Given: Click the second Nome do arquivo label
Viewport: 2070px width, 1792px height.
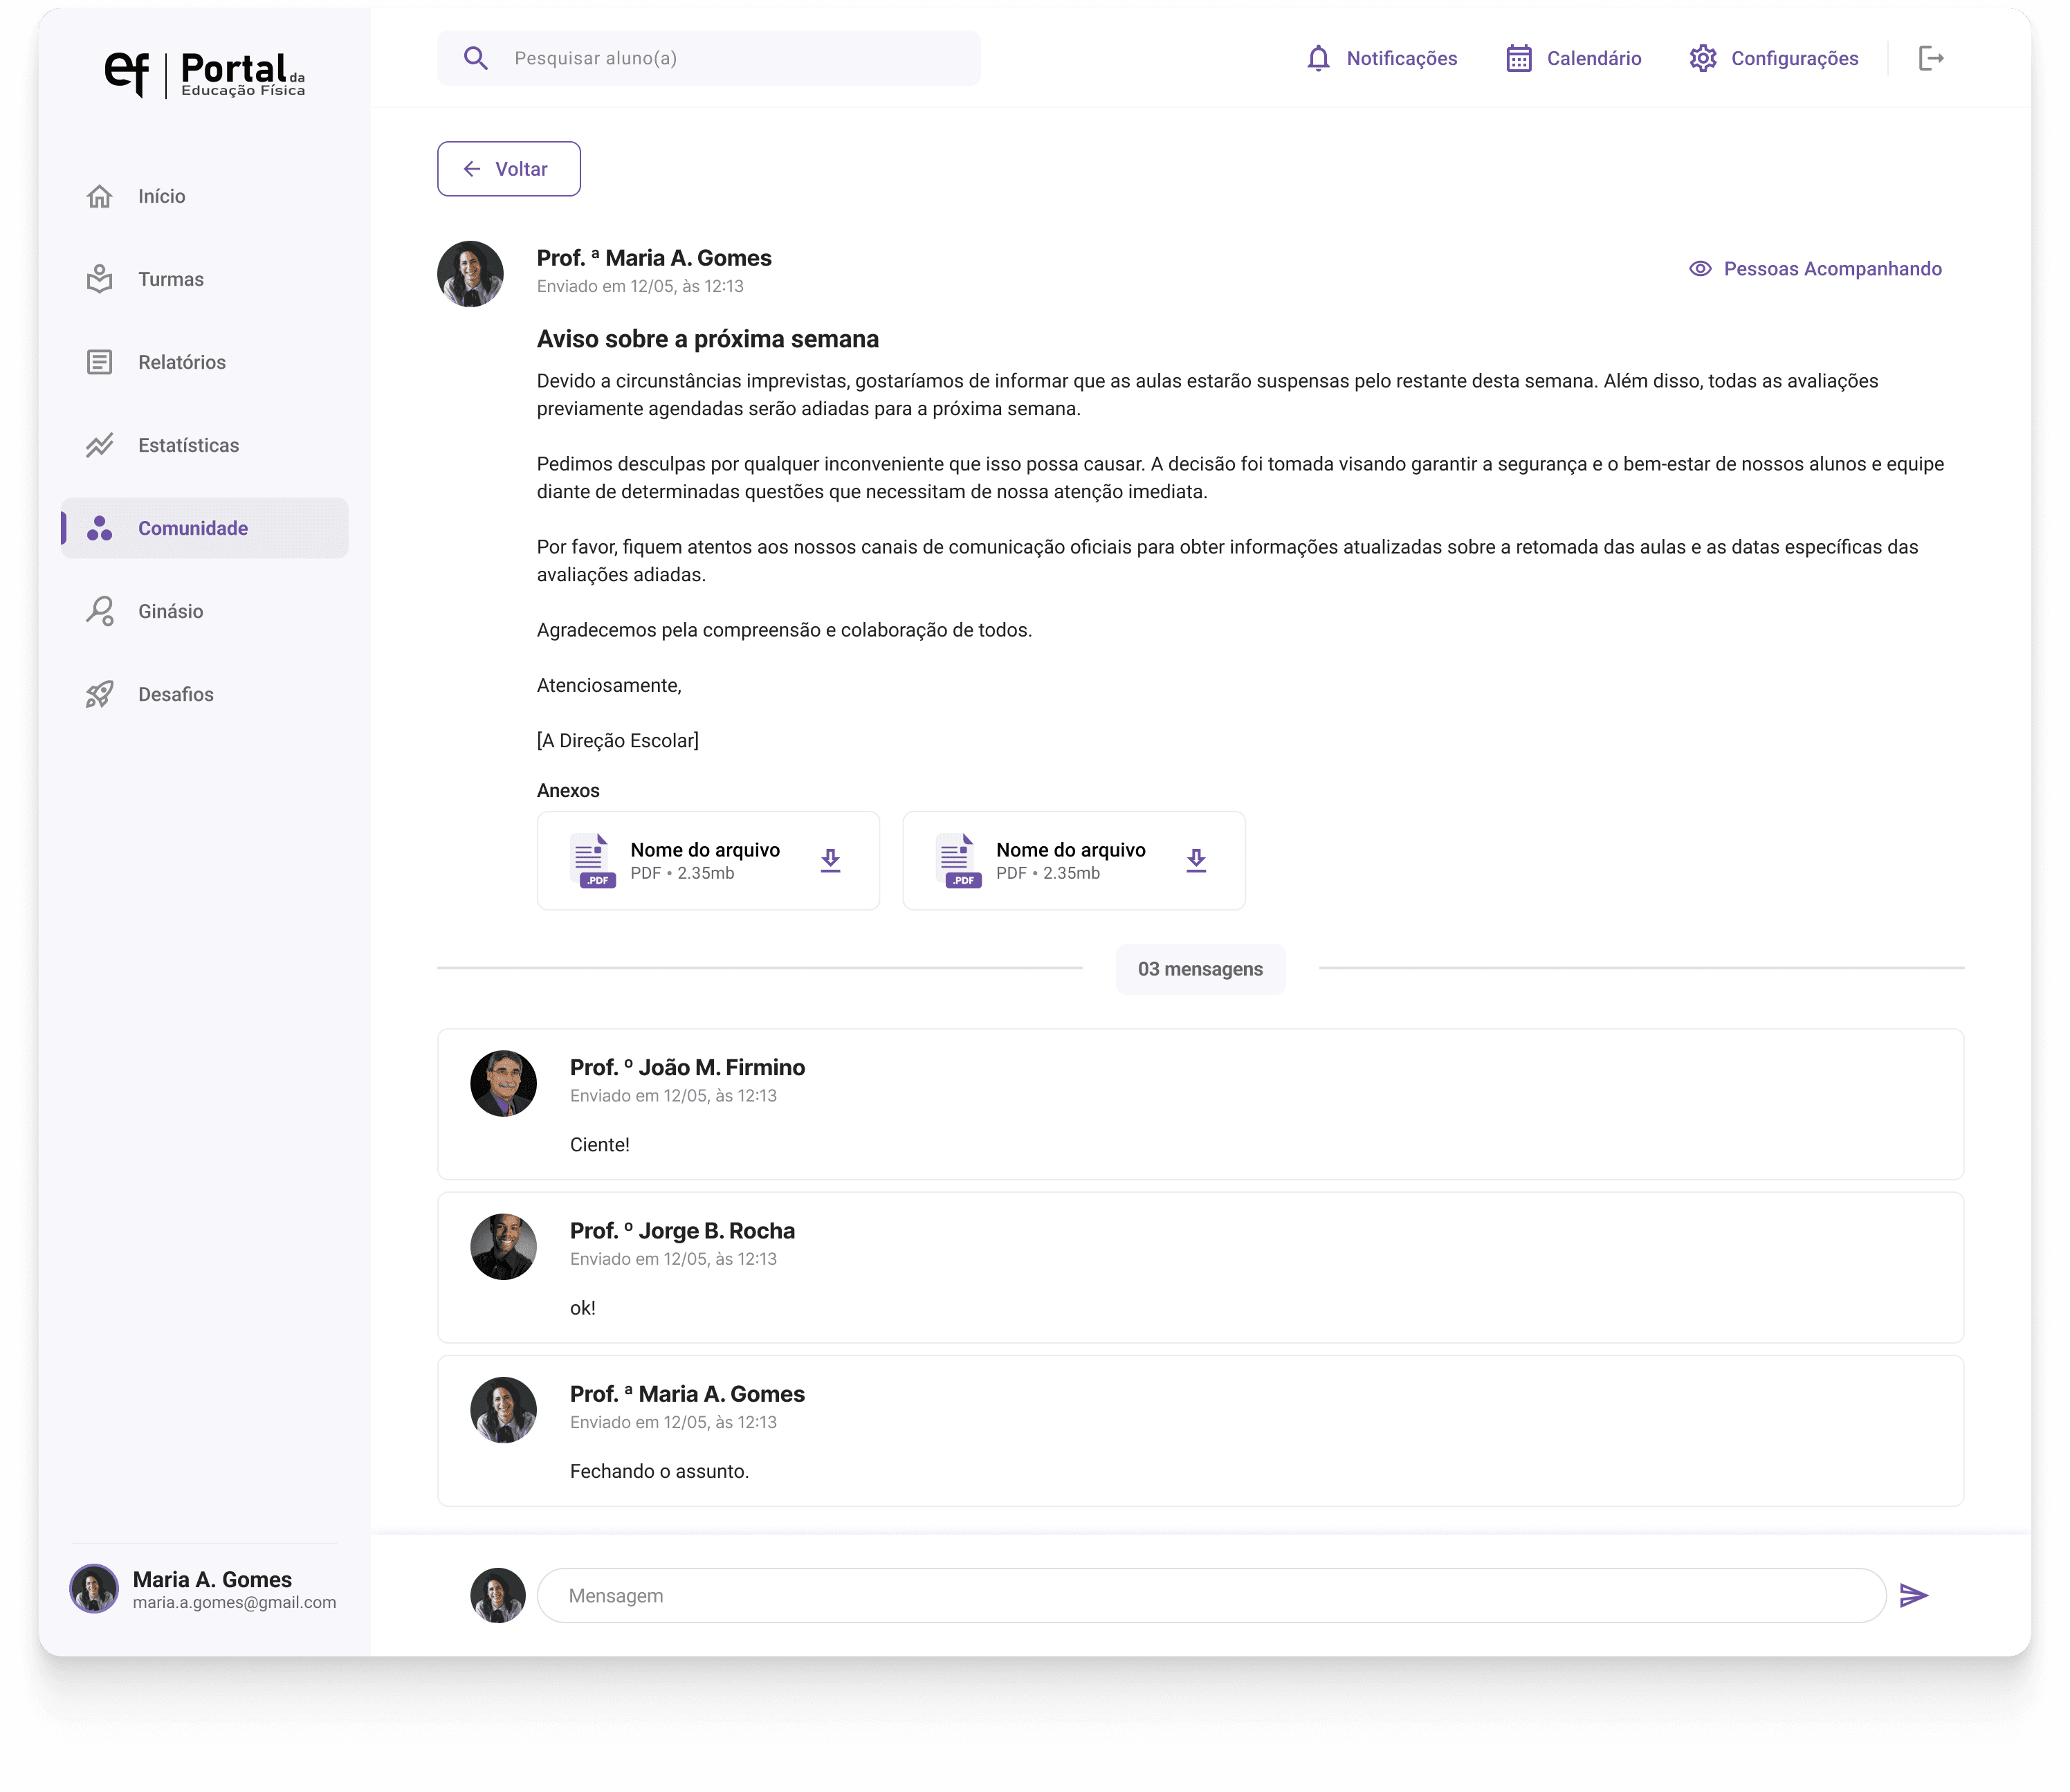Looking at the screenshot, I should 1071,849.
